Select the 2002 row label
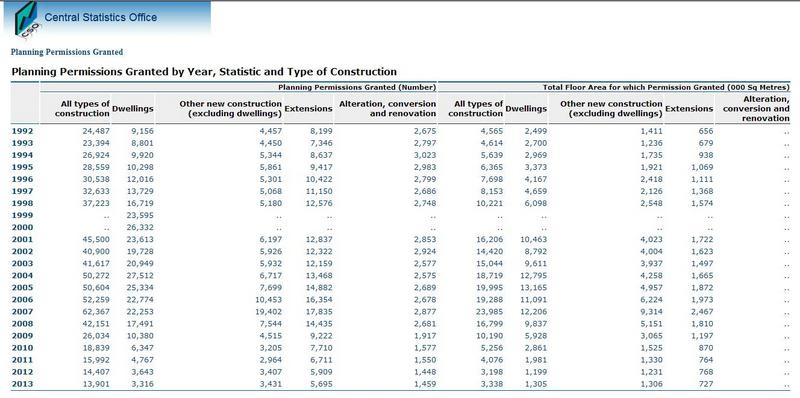This screenshot has height=398, width=800. (x=22, y=252)
